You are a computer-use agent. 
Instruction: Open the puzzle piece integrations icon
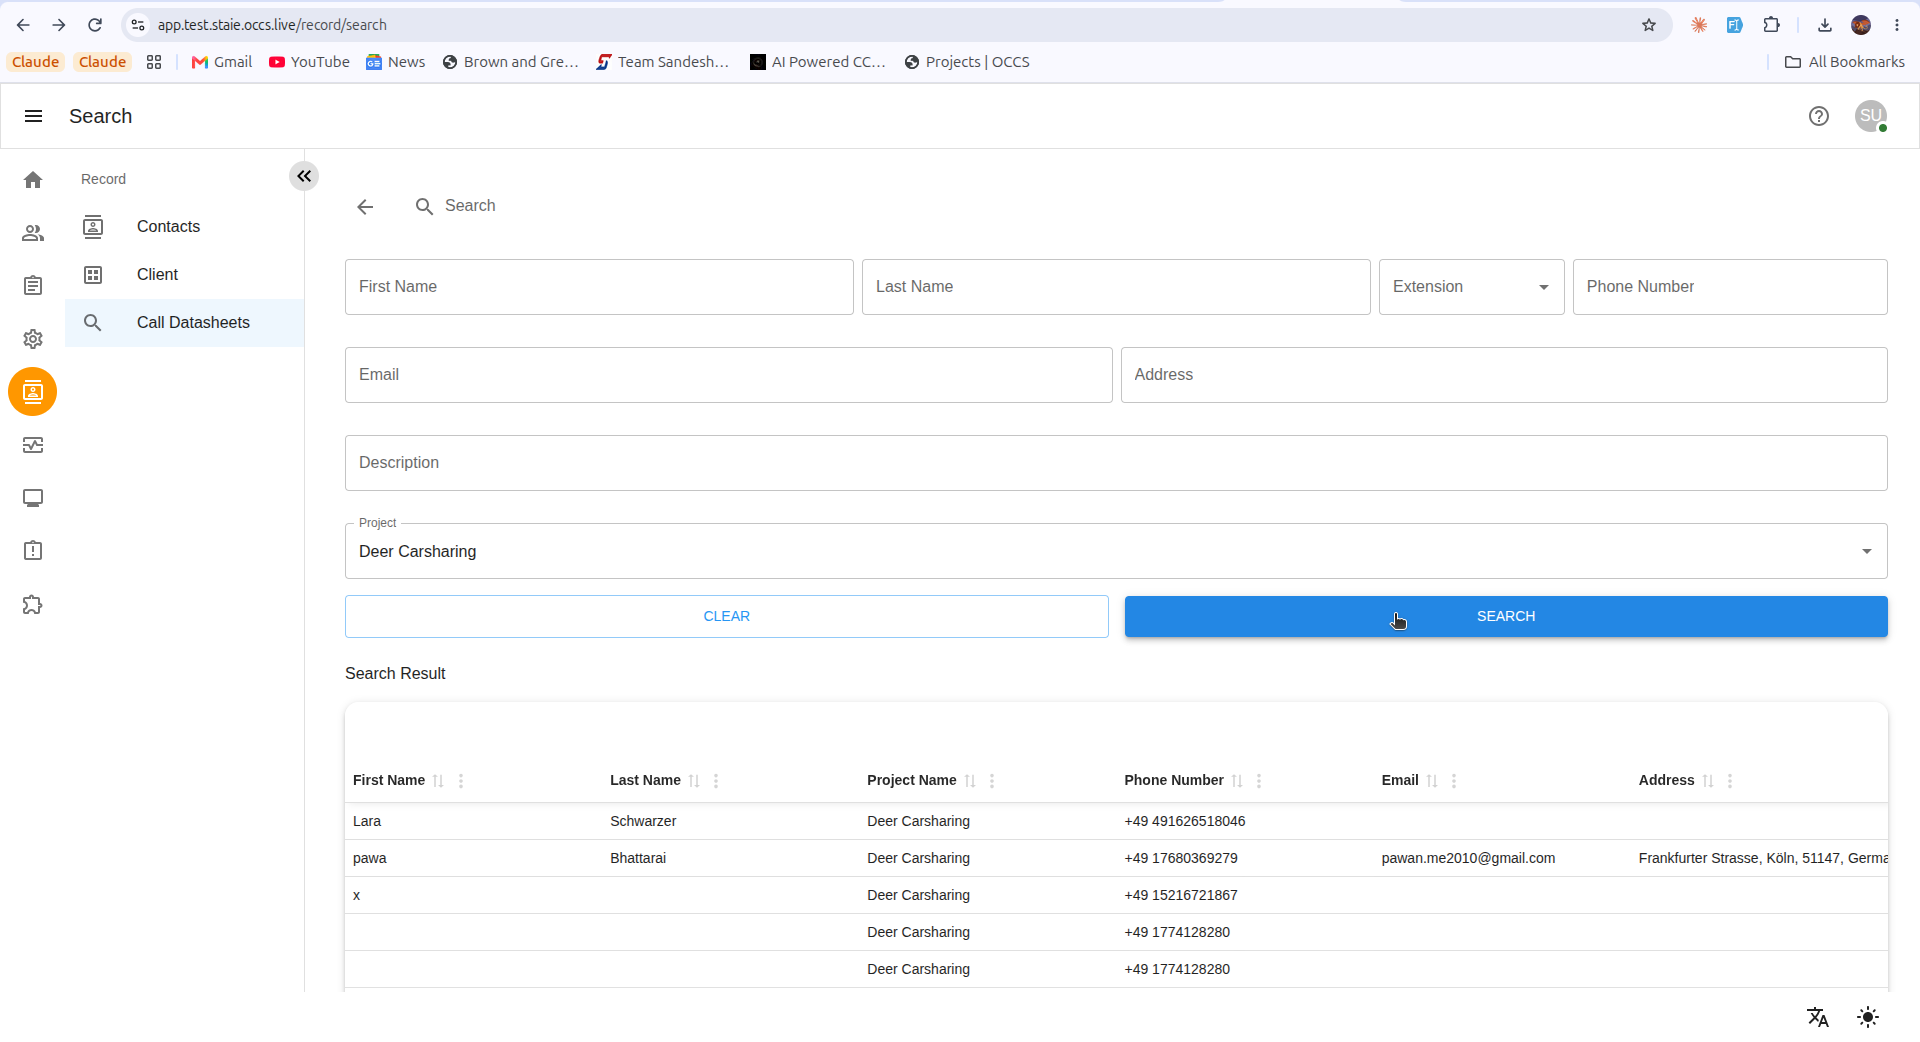coord(33,604)
